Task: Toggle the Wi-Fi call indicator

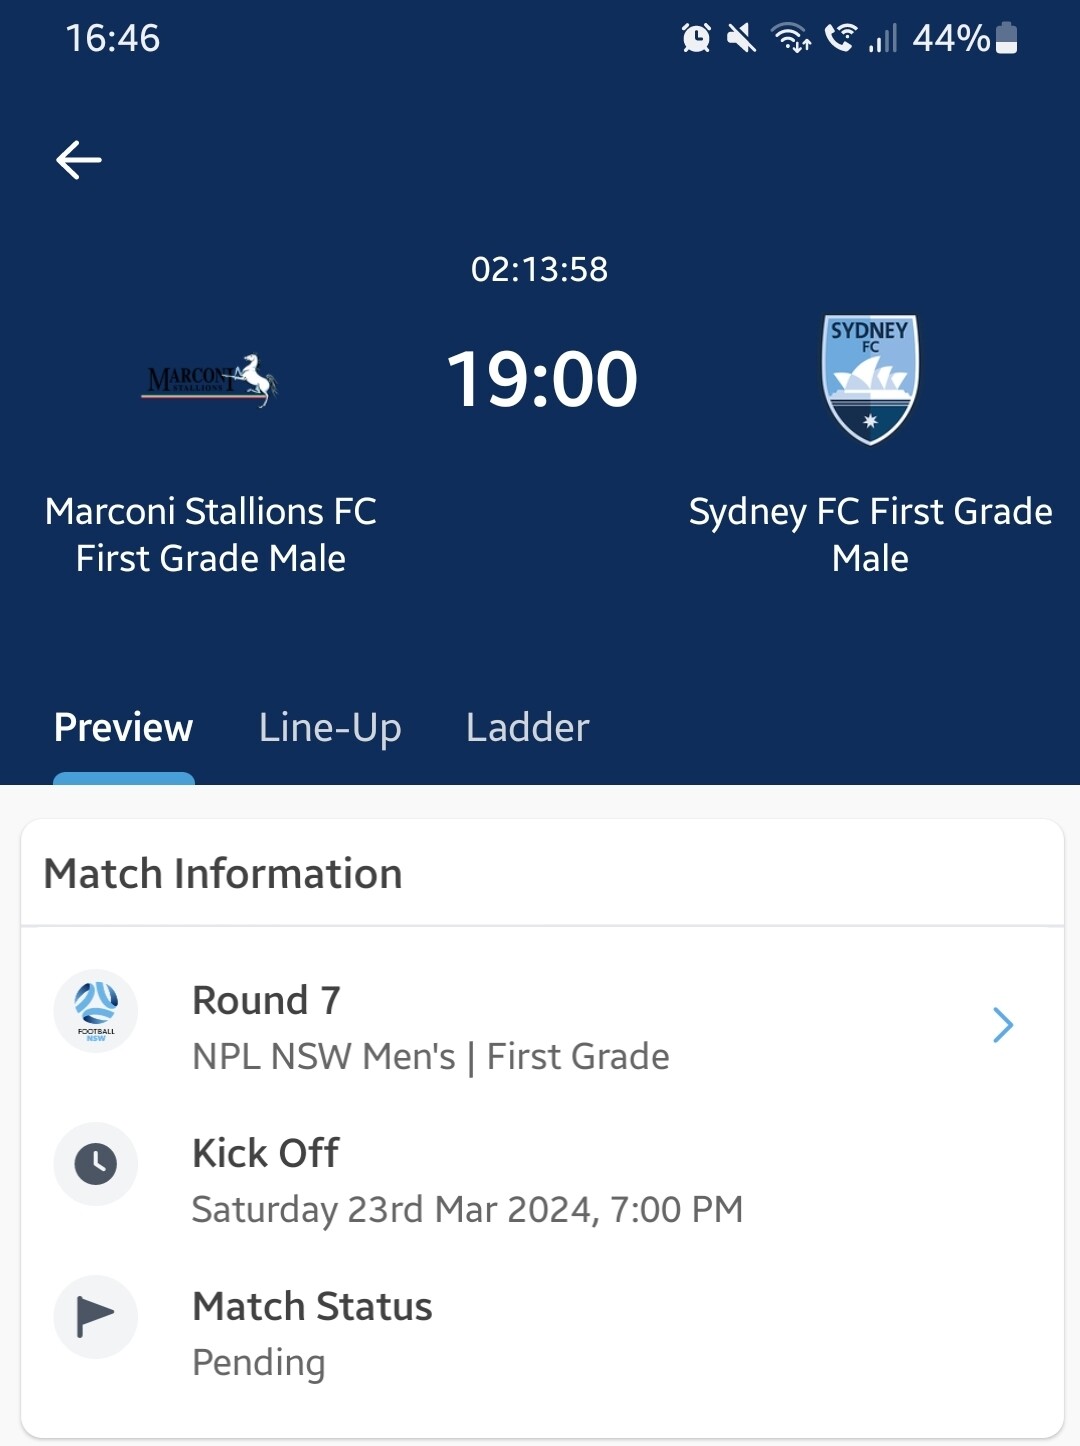Action: click(842, 38)
